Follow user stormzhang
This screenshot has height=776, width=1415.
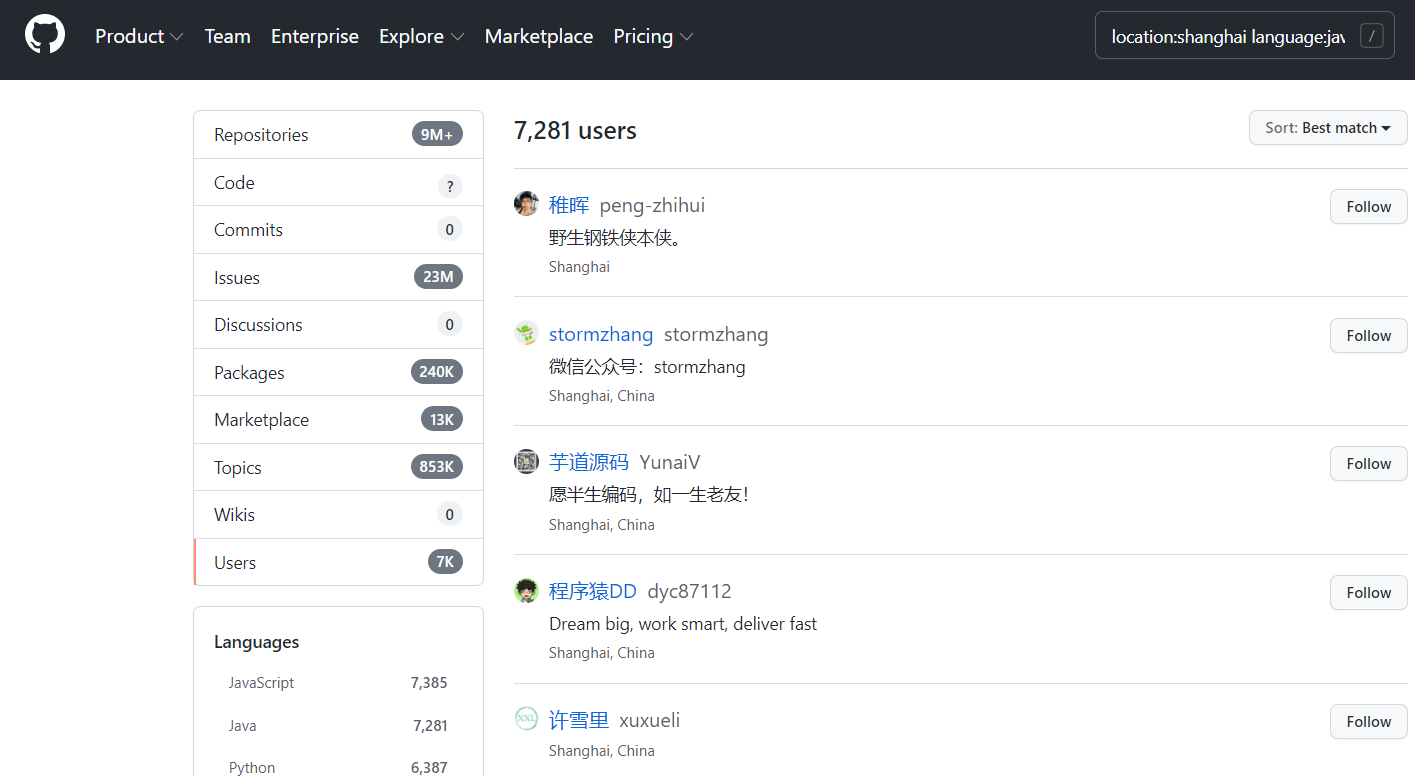click(1368, 336)
